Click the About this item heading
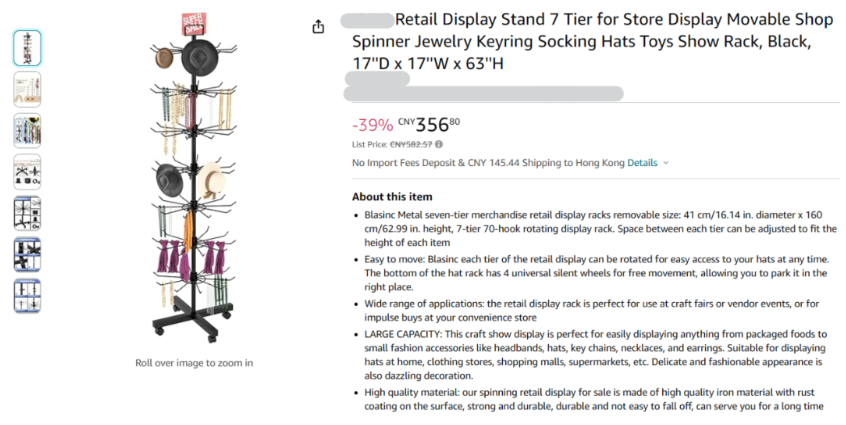846x425 pixels. [392, 196]
